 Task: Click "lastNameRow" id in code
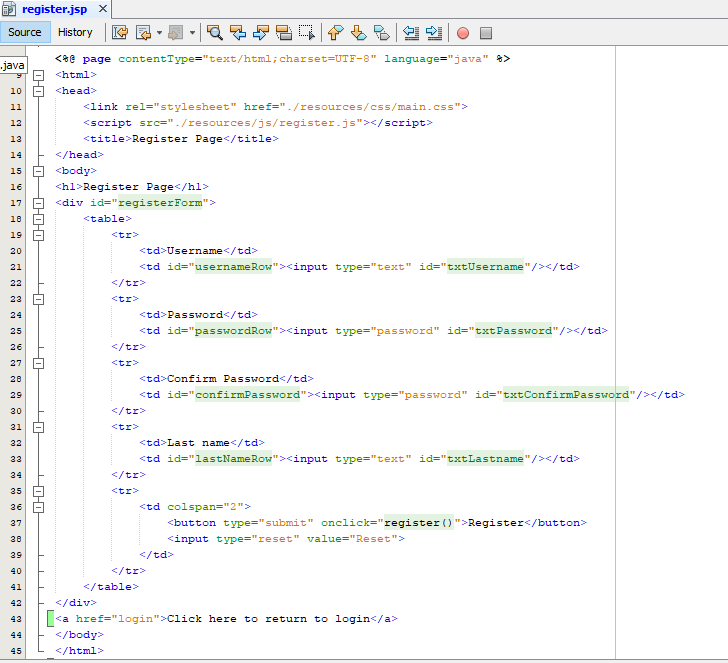tap(233, 459)
